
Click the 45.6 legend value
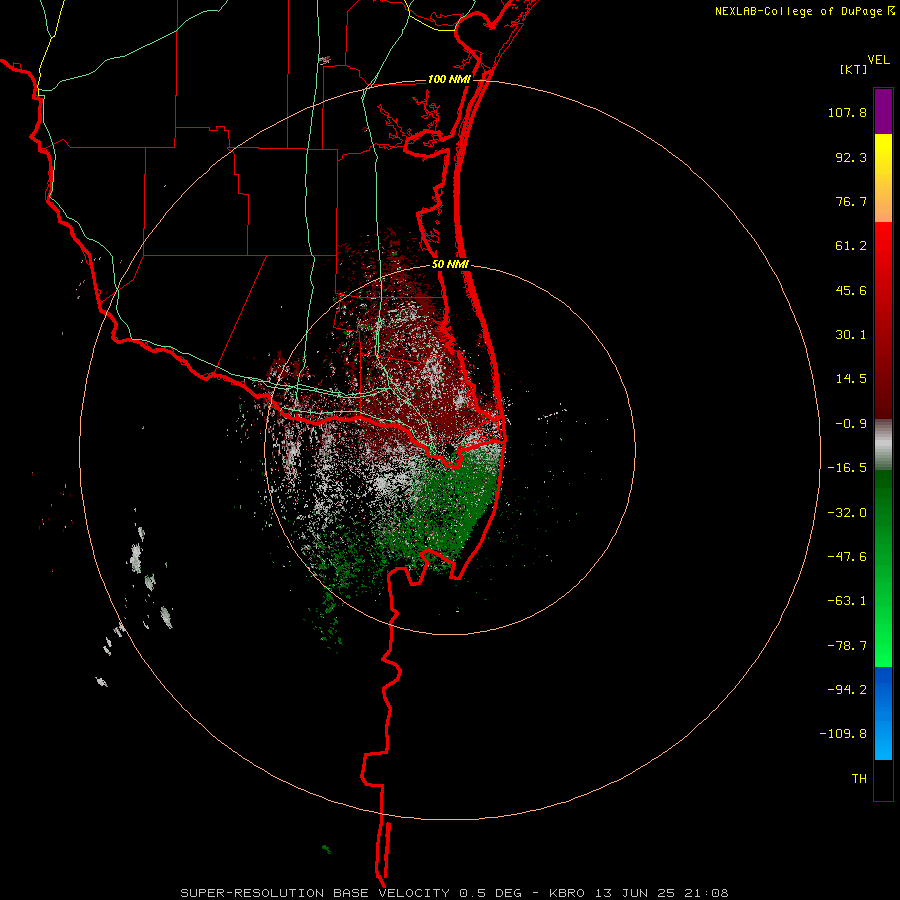851,290
